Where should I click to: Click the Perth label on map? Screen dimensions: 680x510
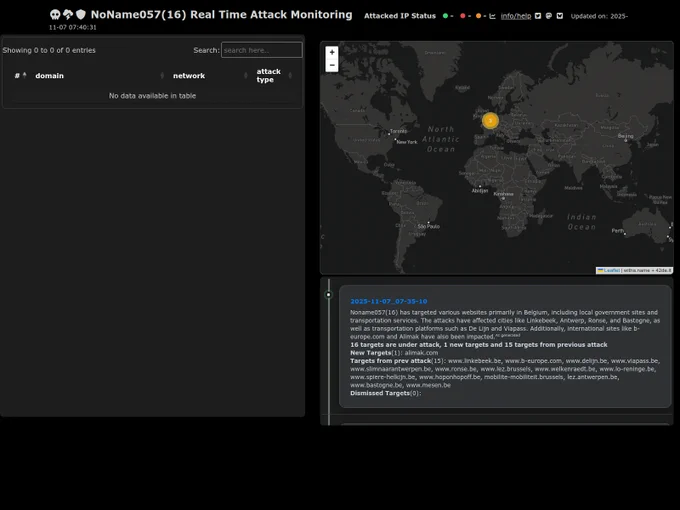(618, 231)
